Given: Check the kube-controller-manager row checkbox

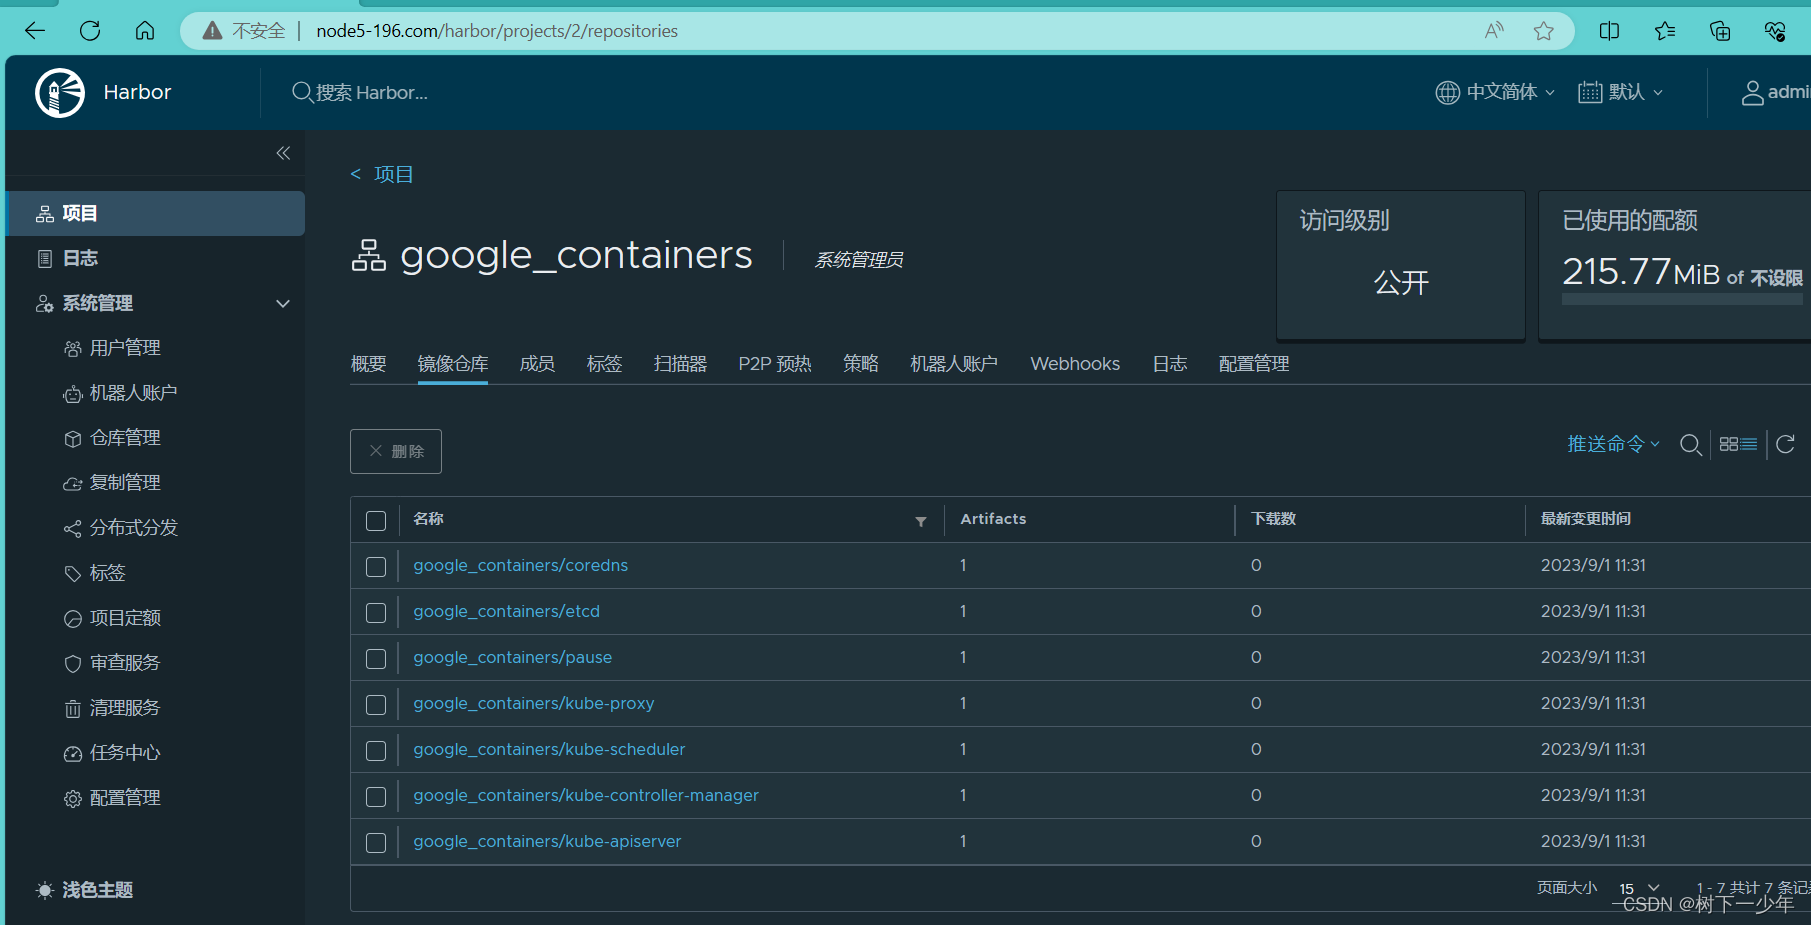Looking at the screenshot, I should pos(376,797).
